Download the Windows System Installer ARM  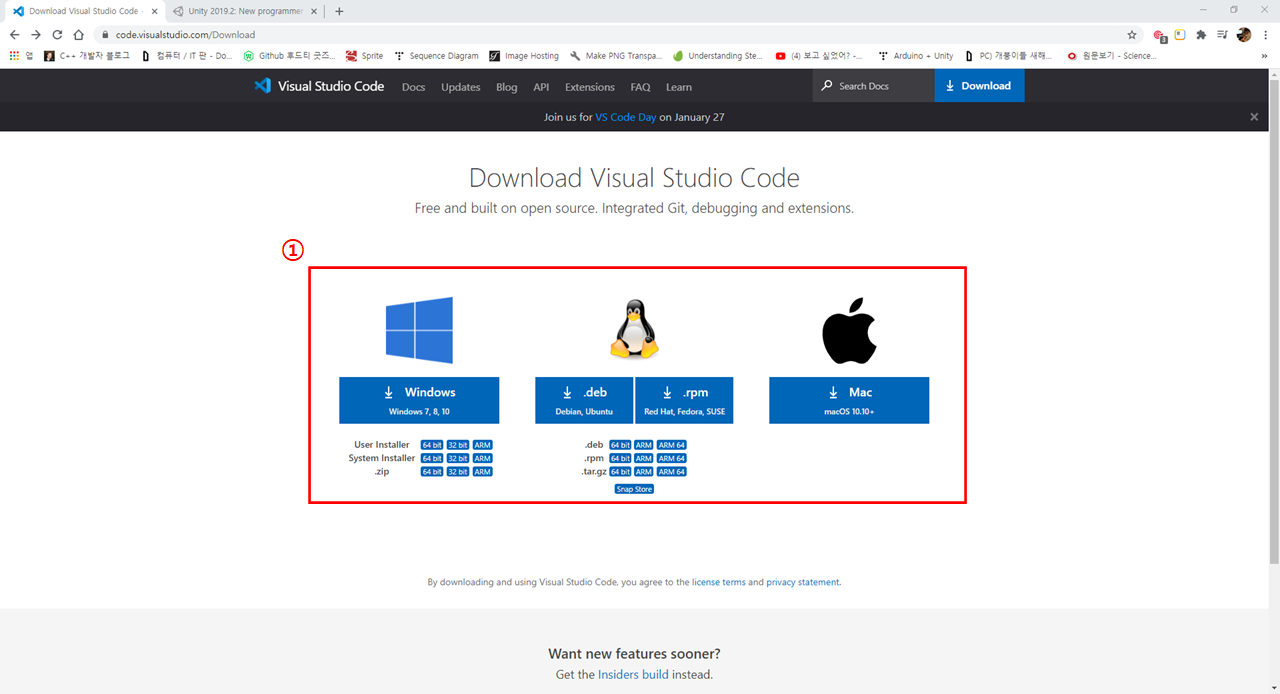(x=483, y=458)
